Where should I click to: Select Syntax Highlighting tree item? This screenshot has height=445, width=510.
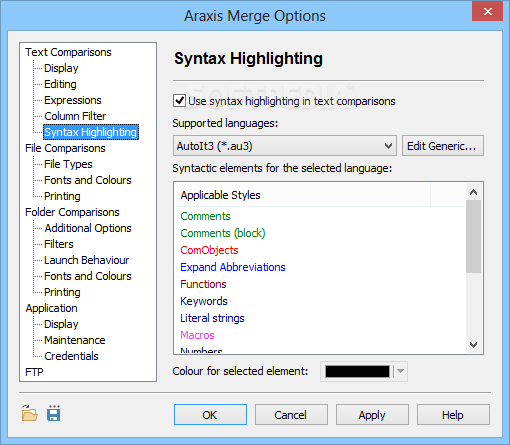[91, 132]
